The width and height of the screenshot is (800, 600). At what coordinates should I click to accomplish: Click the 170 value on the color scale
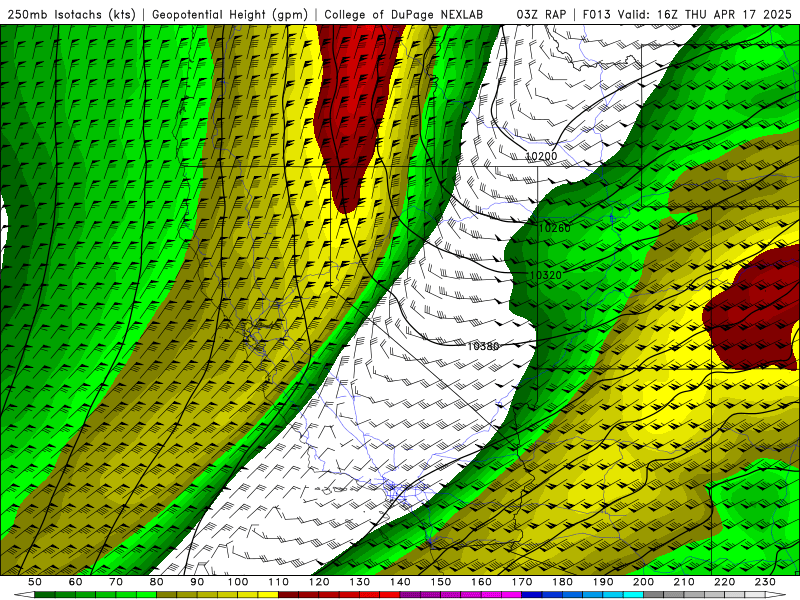coord(522,582)
